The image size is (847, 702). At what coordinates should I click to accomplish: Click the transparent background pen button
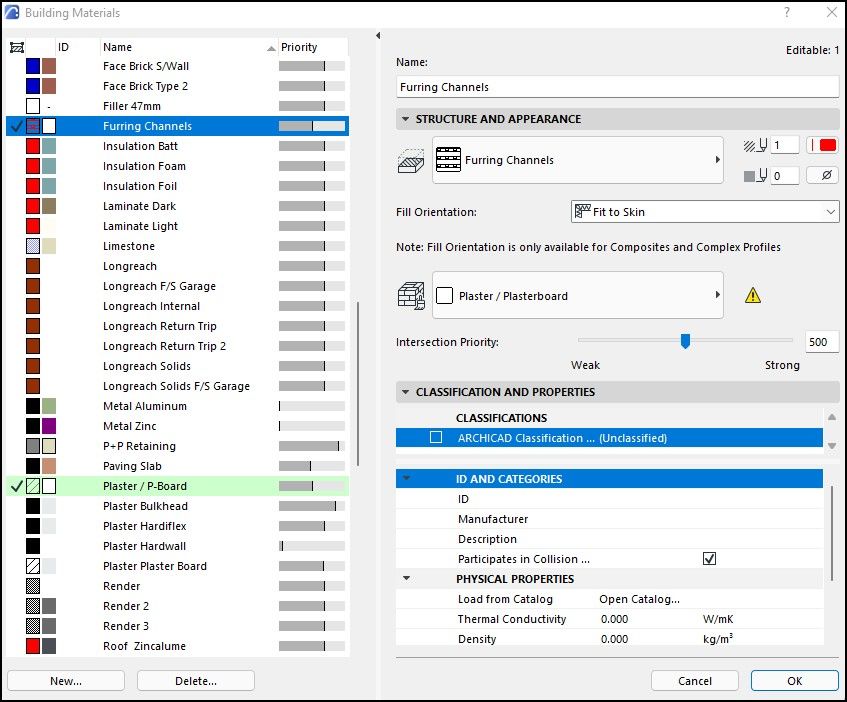[822, 175]
